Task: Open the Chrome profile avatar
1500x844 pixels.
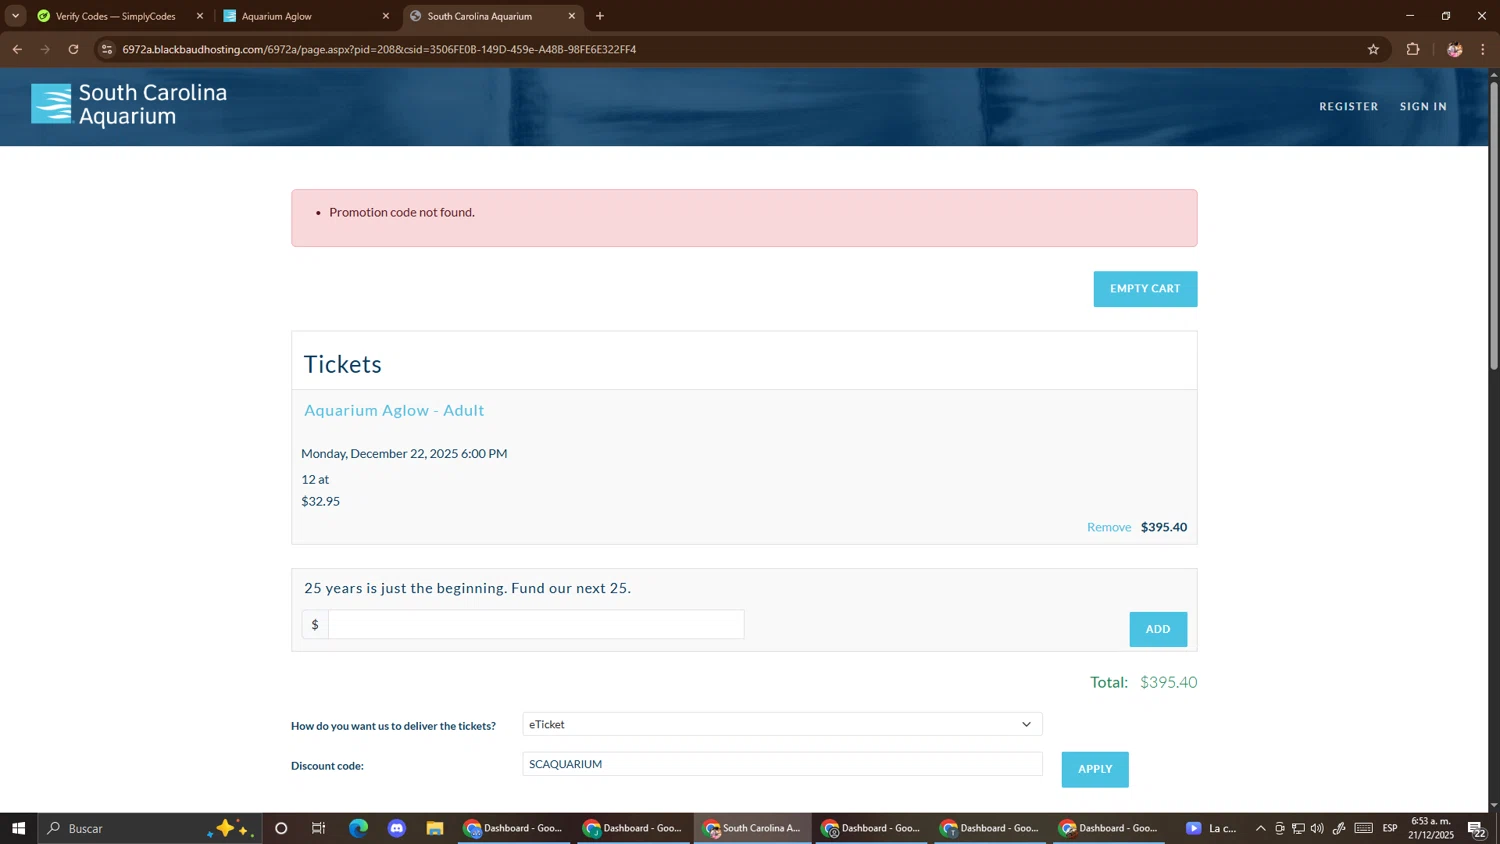Action: pos(1454,49)
